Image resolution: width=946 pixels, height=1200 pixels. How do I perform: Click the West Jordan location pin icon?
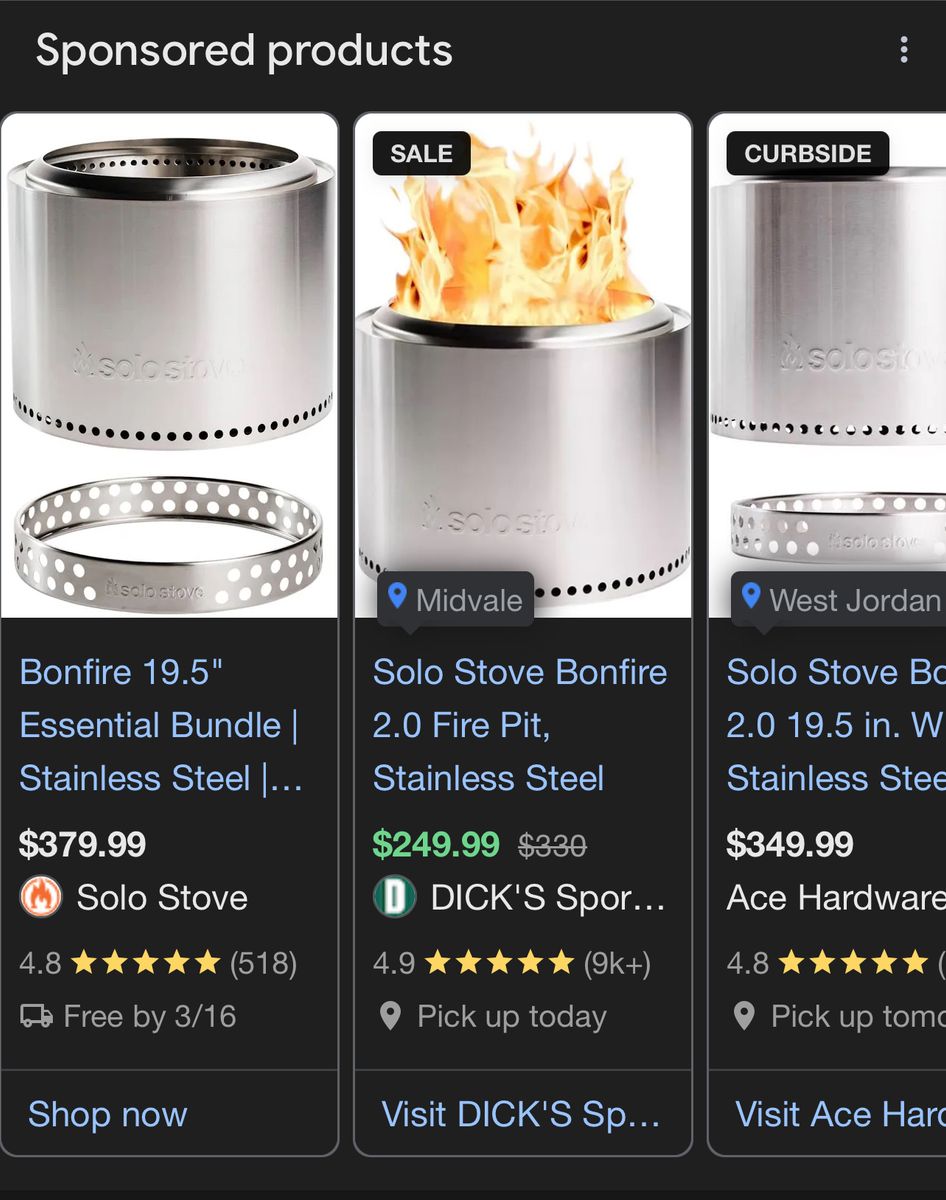(751, 598)
